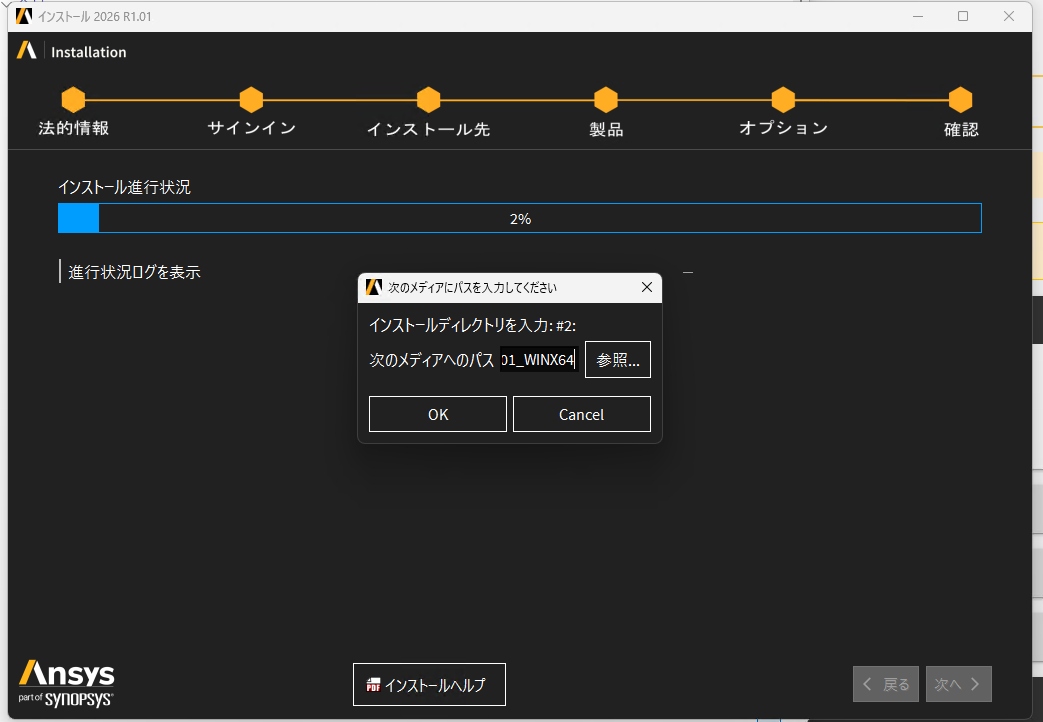Click the 法的情報 step label
The image size is (1043, 722).
click(x=73, y=128)
